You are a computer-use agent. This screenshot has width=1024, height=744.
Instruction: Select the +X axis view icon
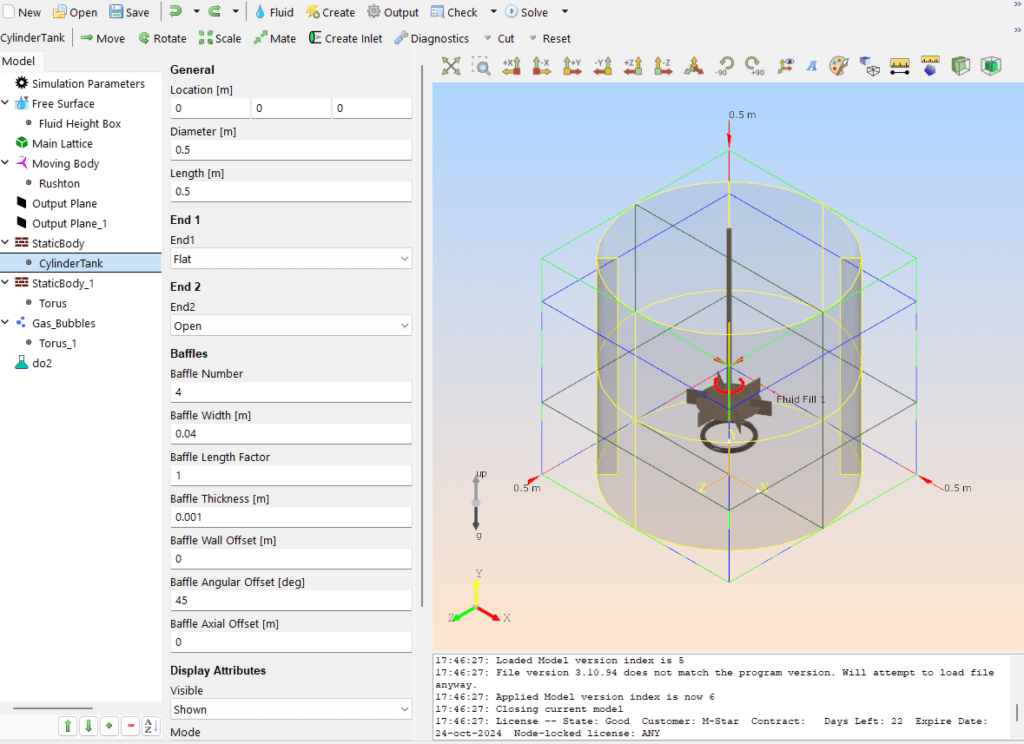[512, 66]
